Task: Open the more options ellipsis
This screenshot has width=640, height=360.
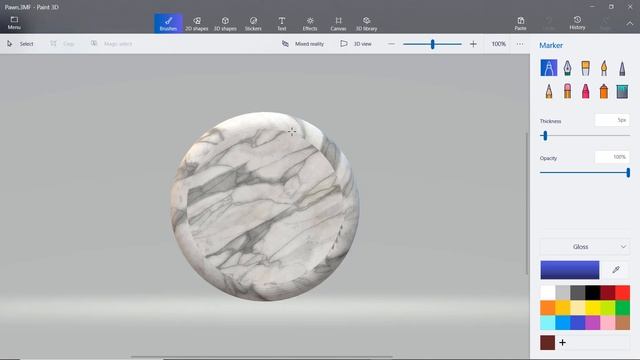Action: click(x=520, y=44)
